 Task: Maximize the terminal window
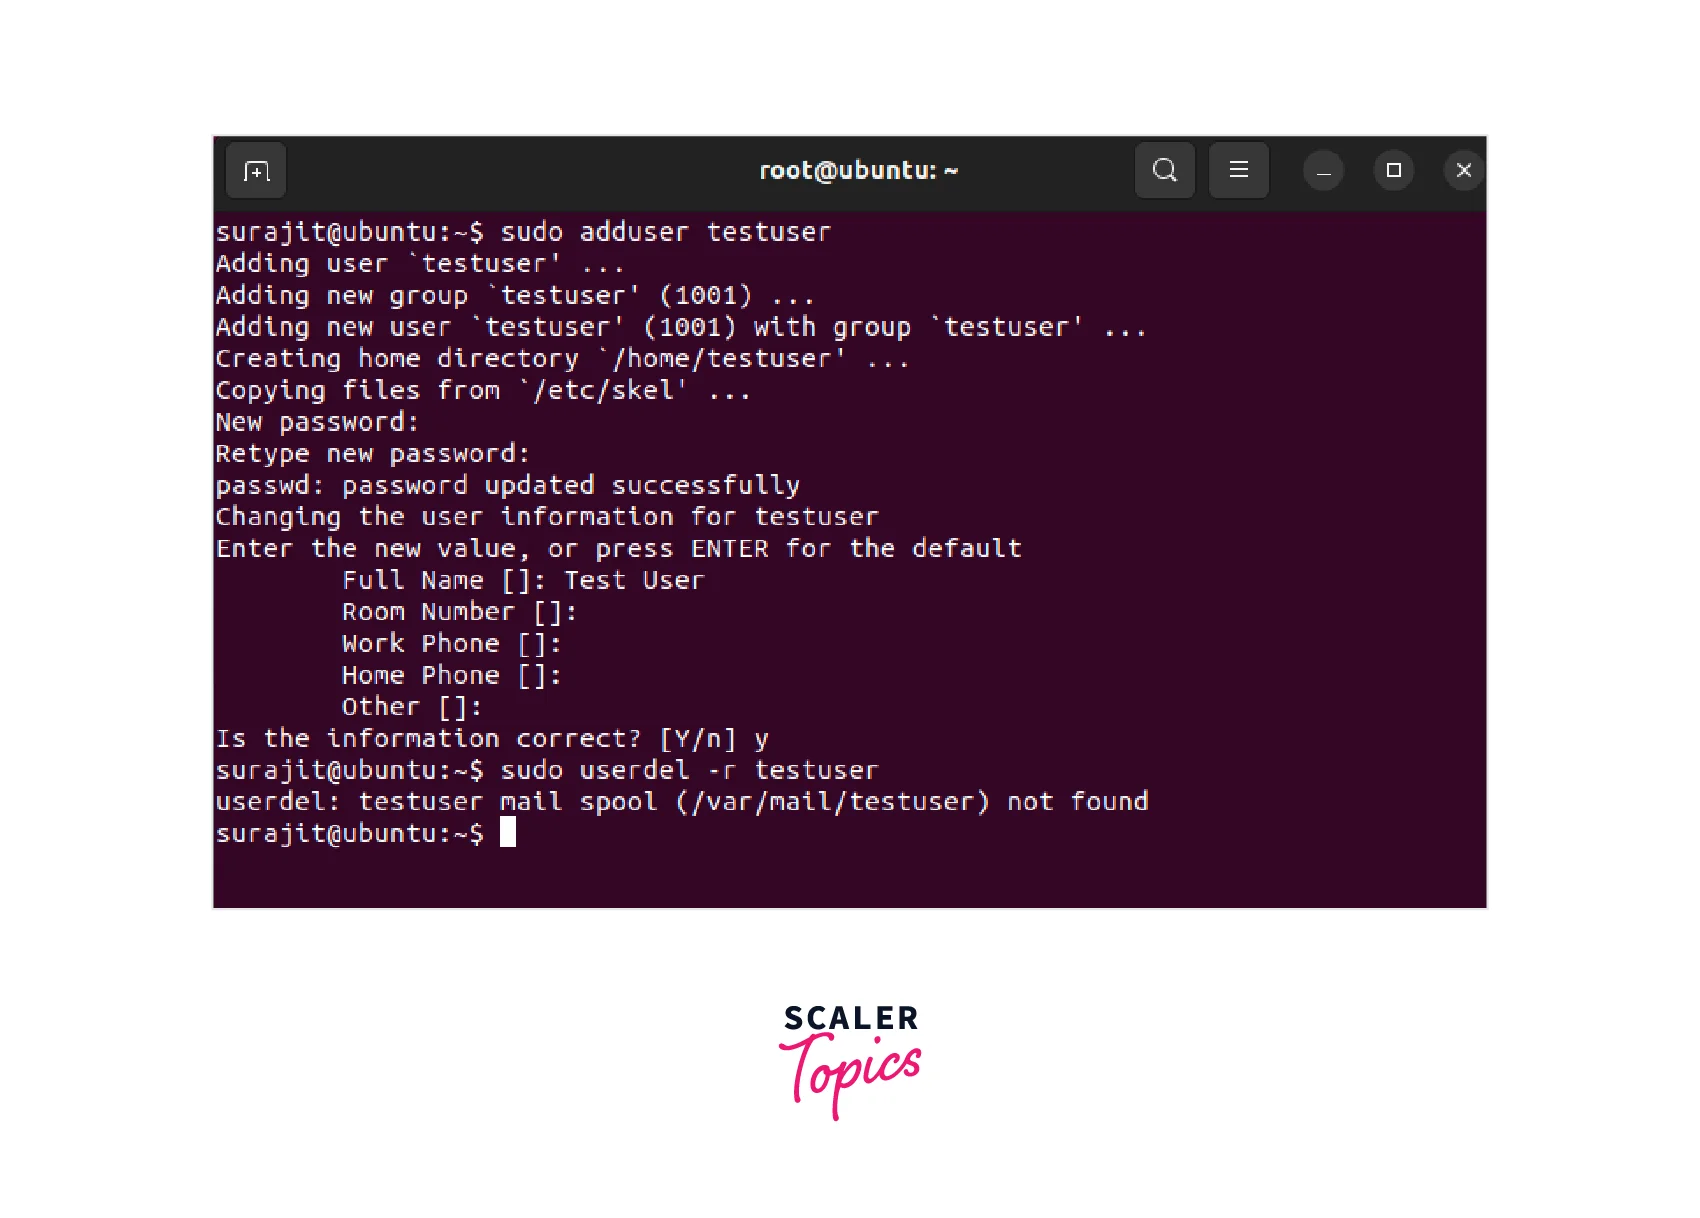[1393, 171]
